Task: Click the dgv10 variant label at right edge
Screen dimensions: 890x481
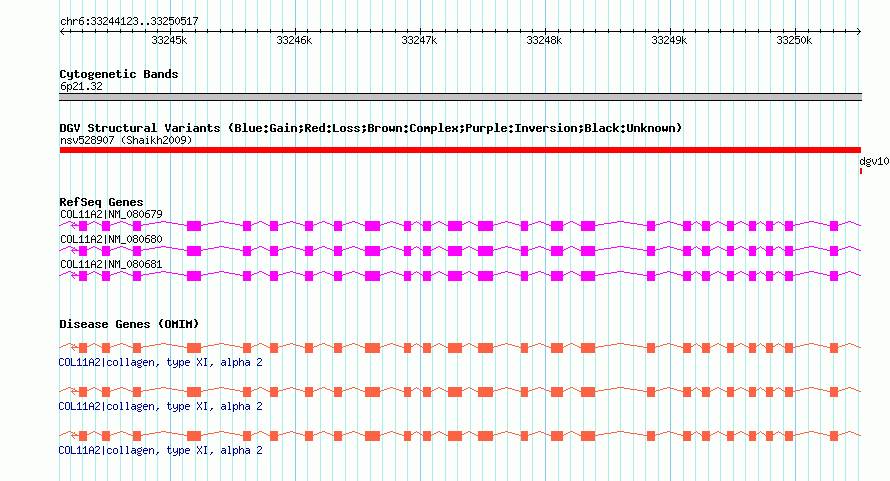Action: pyautogui.click(x=874, y=161)
